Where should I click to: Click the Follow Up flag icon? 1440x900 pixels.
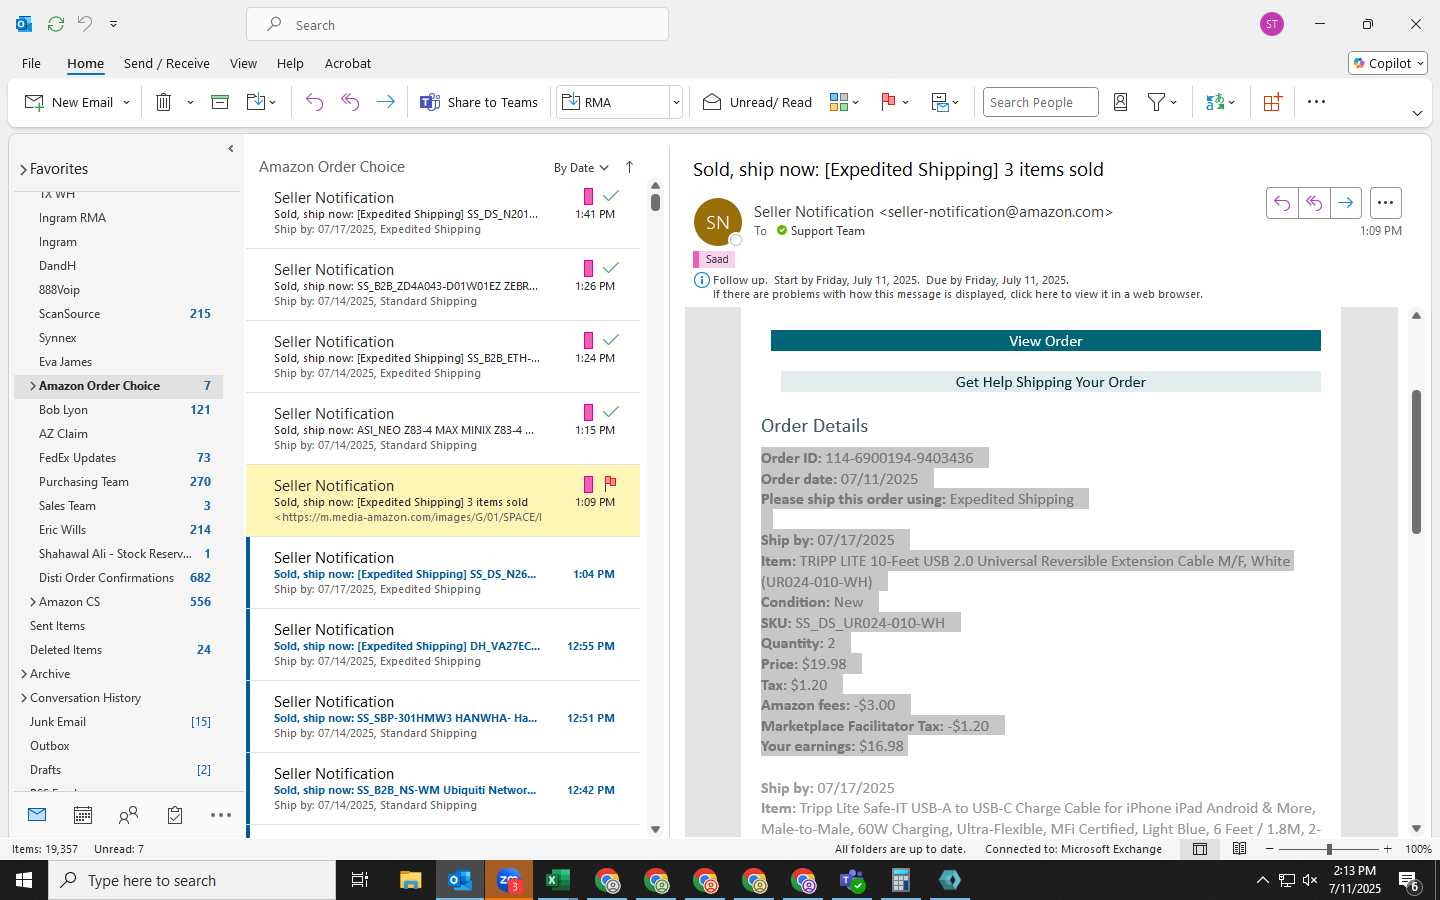point(887,102)
